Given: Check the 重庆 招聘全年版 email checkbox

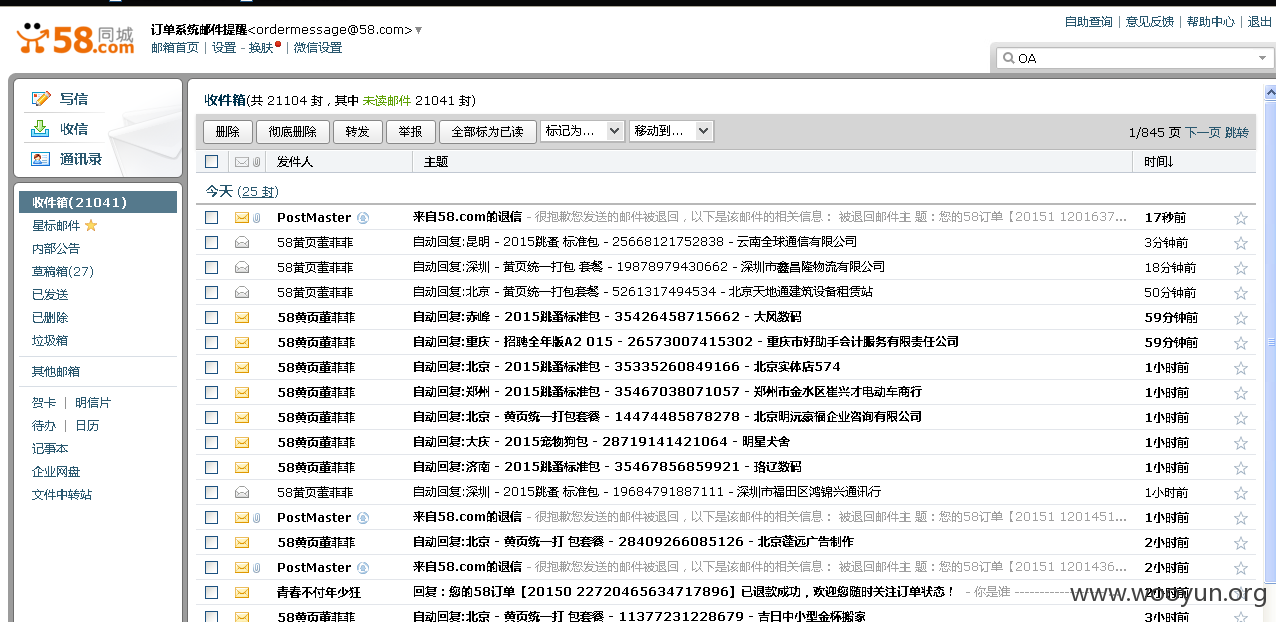Looking at the screenshot, I should pyautogui.click(x=211, y=342).
